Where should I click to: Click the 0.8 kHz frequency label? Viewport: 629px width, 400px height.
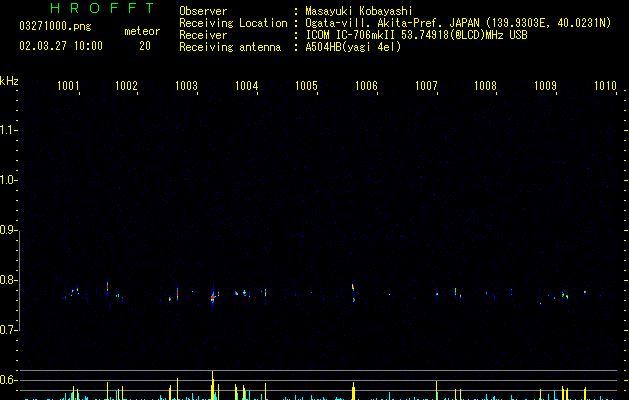(8, 280)
